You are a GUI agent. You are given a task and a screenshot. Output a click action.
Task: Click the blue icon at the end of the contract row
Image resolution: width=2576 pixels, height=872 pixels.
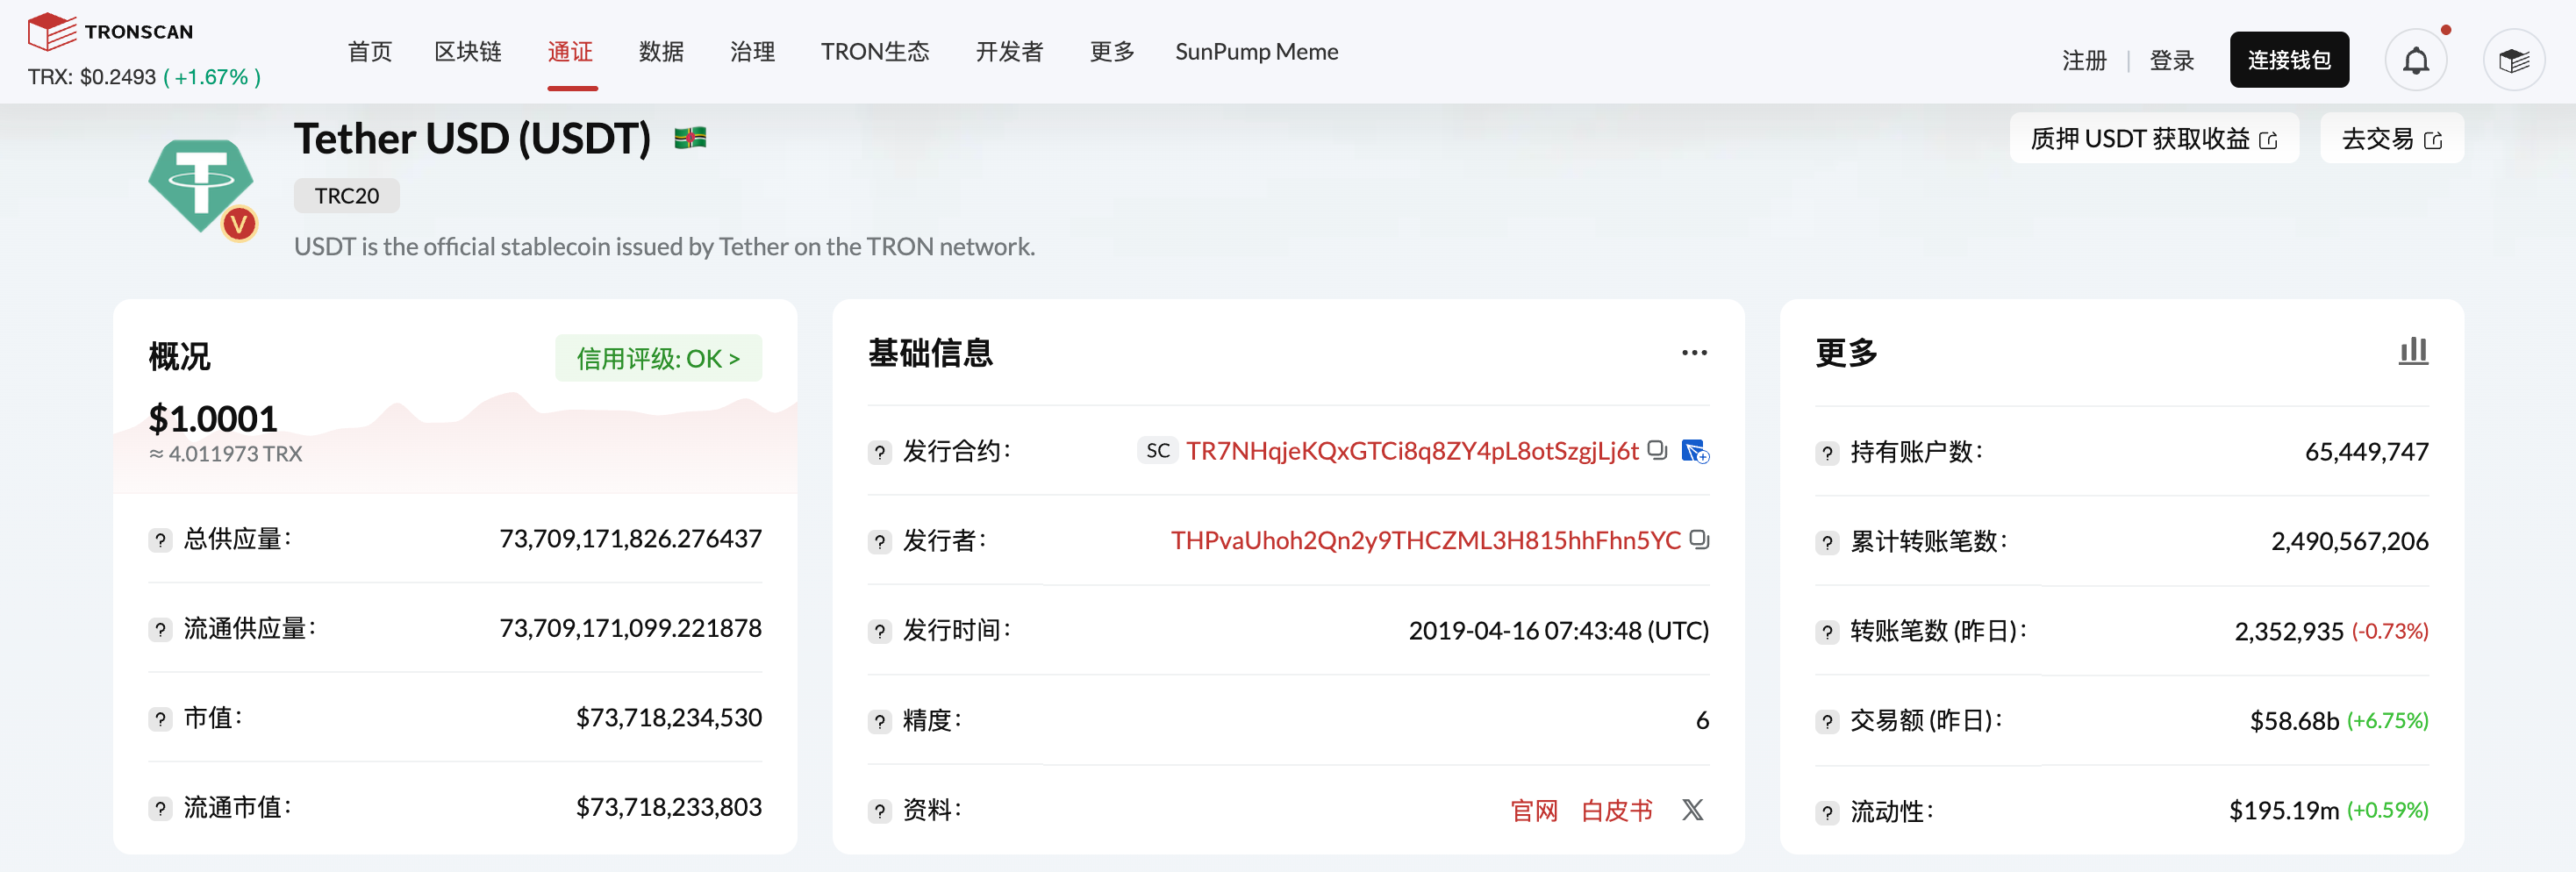[1695, 451]
